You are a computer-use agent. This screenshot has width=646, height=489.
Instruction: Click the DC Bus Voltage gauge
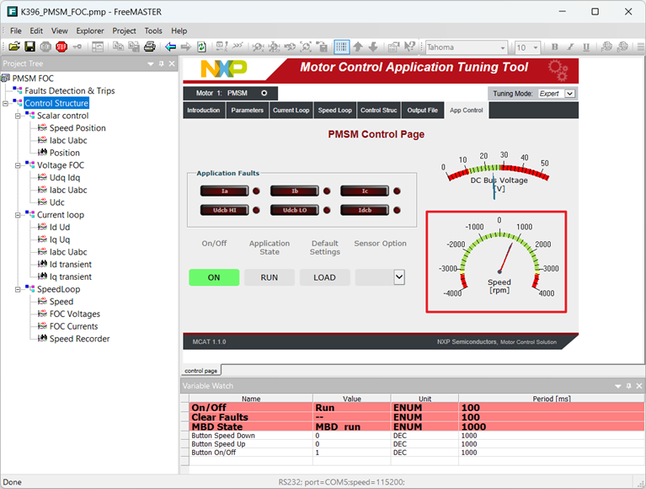pyautogui.click(x=496, y=175)
